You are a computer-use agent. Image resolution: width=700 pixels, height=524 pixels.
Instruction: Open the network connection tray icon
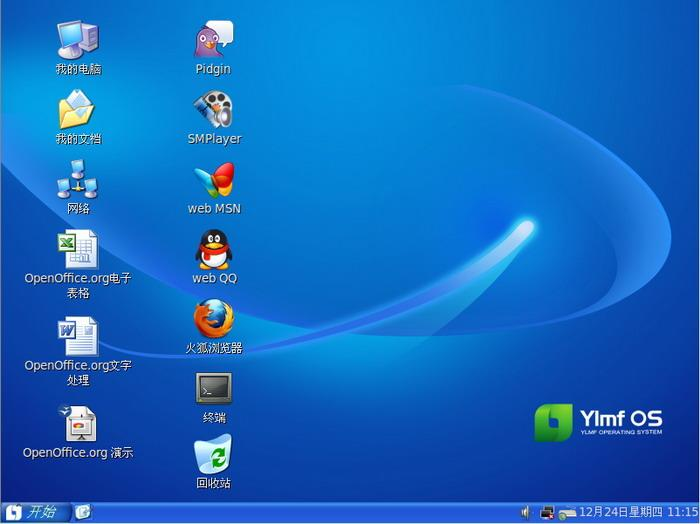pos(547,512)
